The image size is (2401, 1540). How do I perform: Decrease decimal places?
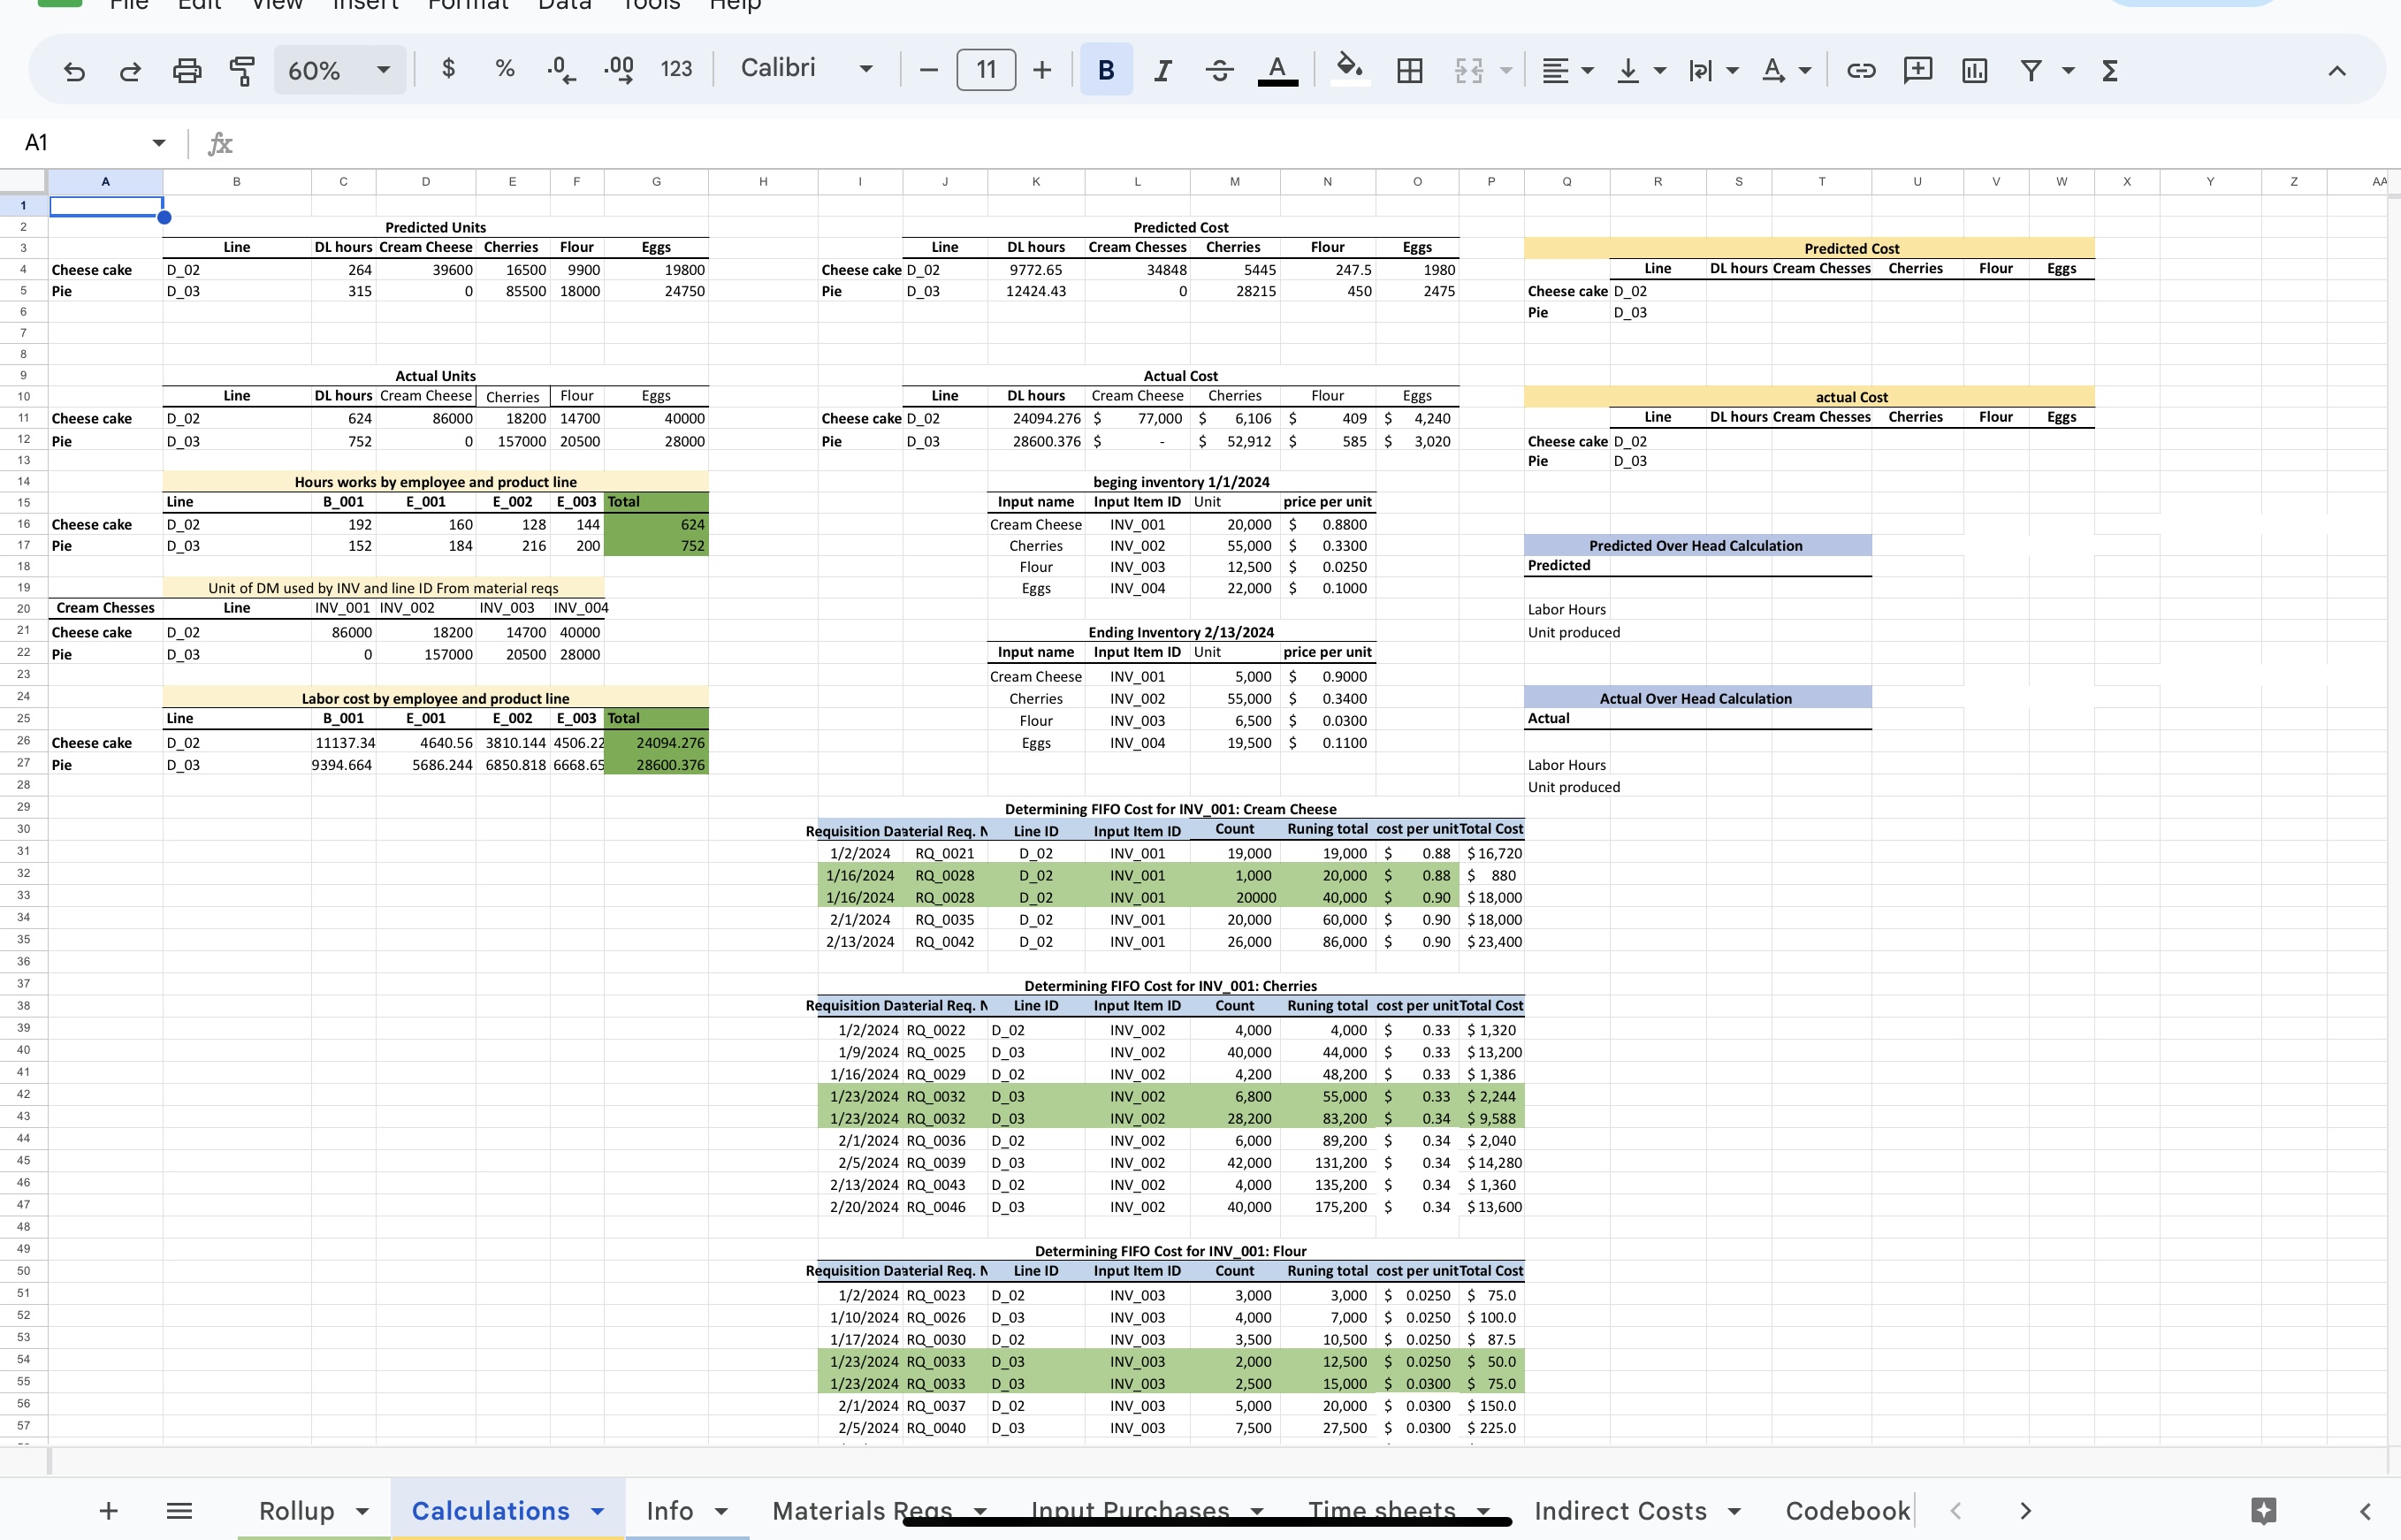(561, 70)
